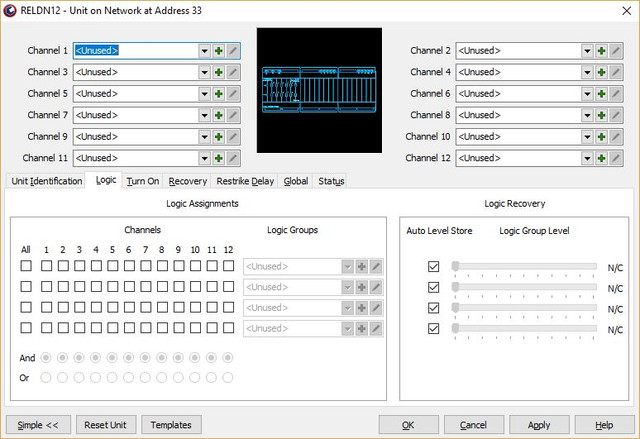Click the pencil icon for Channel 2
The width and height of the screenshot is (640, 439).
coord(616,51)
